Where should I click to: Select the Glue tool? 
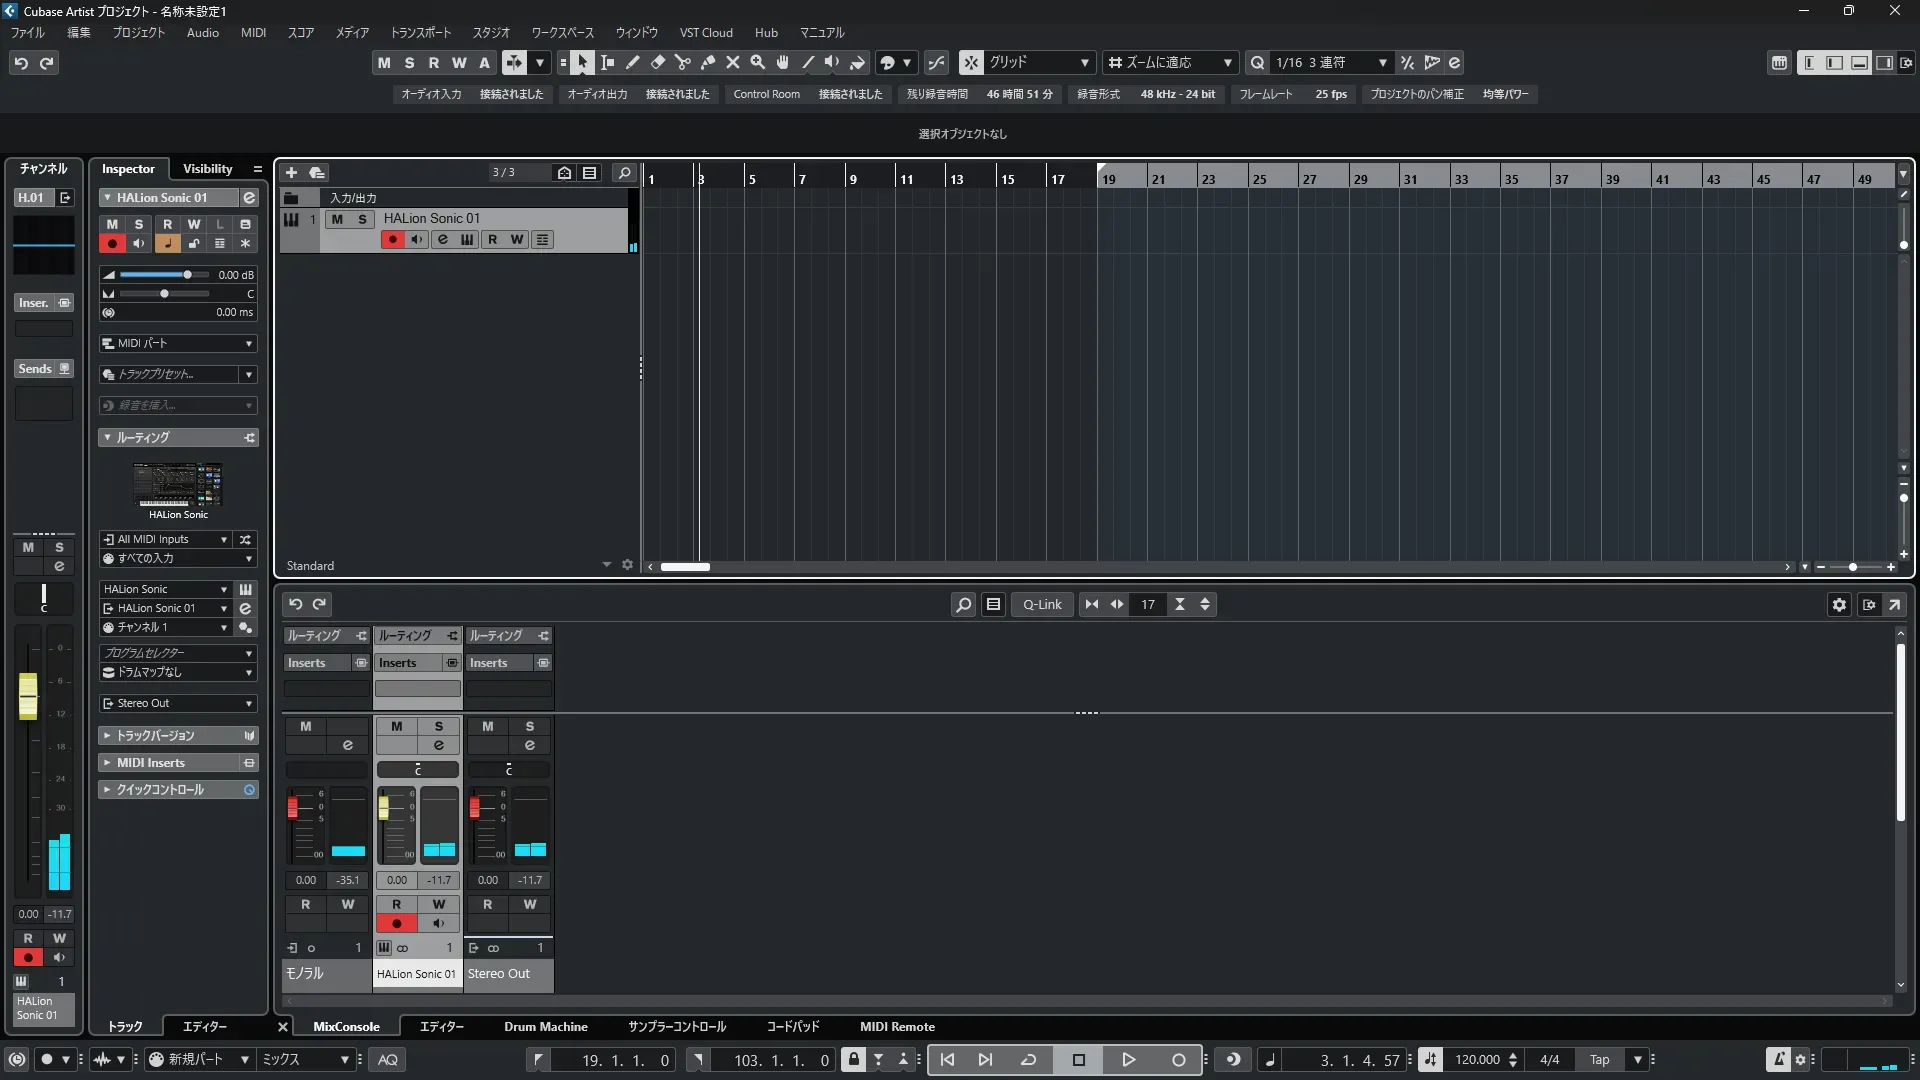point(707,63)
